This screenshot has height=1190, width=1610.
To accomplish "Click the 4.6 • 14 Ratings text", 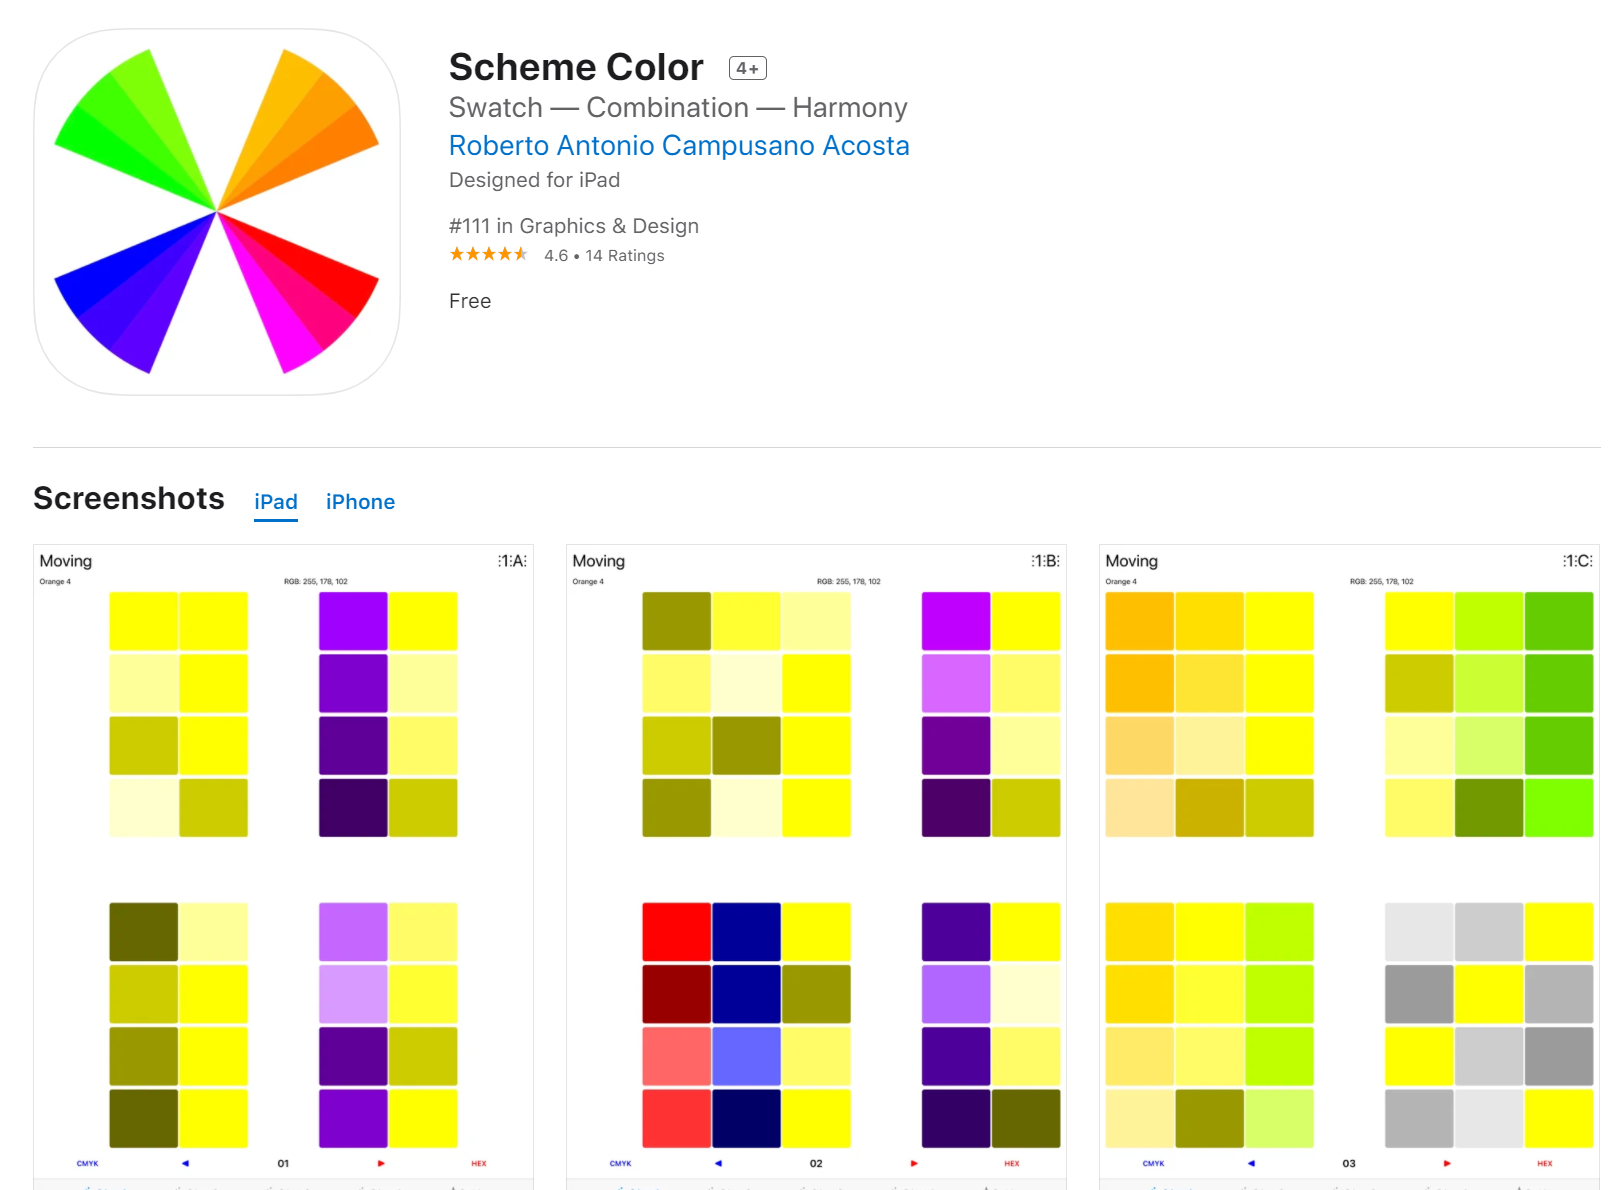I will click(604, 256).
